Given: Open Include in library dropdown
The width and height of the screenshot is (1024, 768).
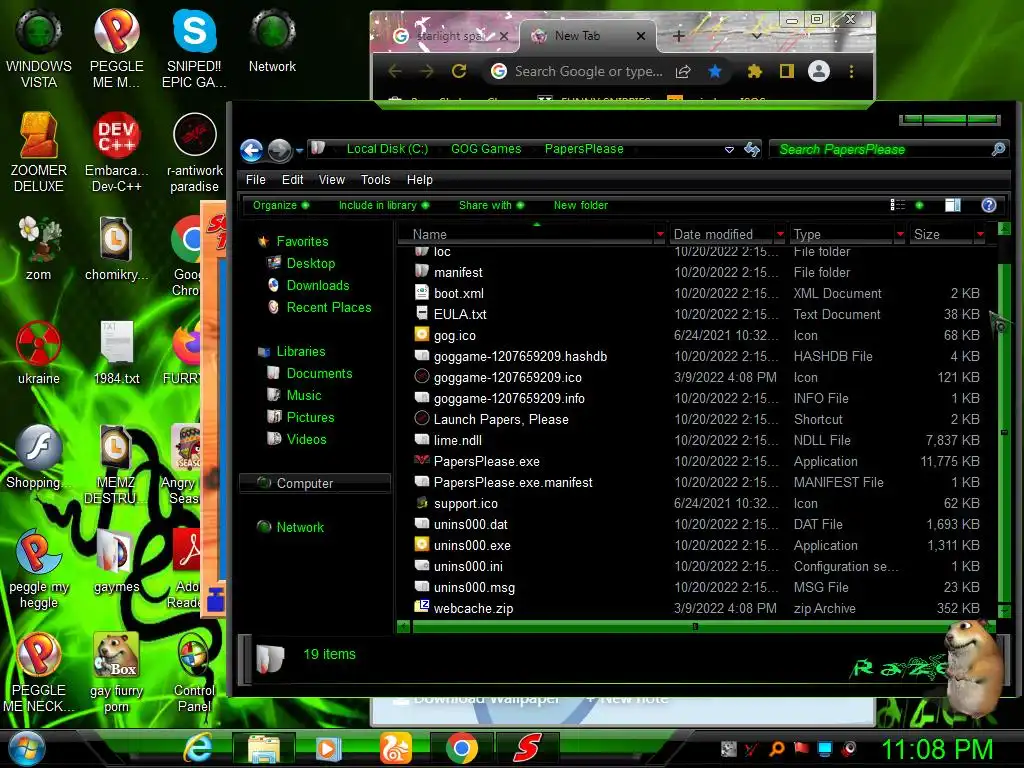Looking at the screenshot, I should [x=383, y=205].
